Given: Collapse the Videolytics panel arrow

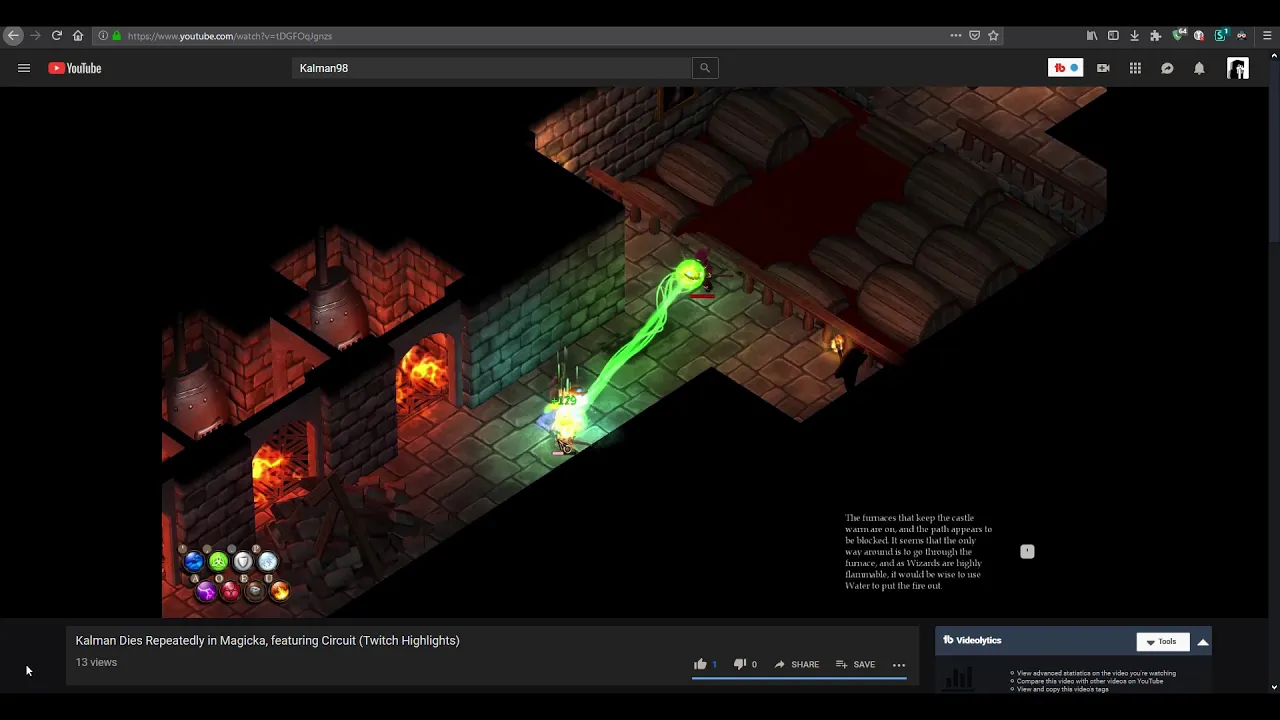Looking at the screenshot, I should coord(1203,642).
